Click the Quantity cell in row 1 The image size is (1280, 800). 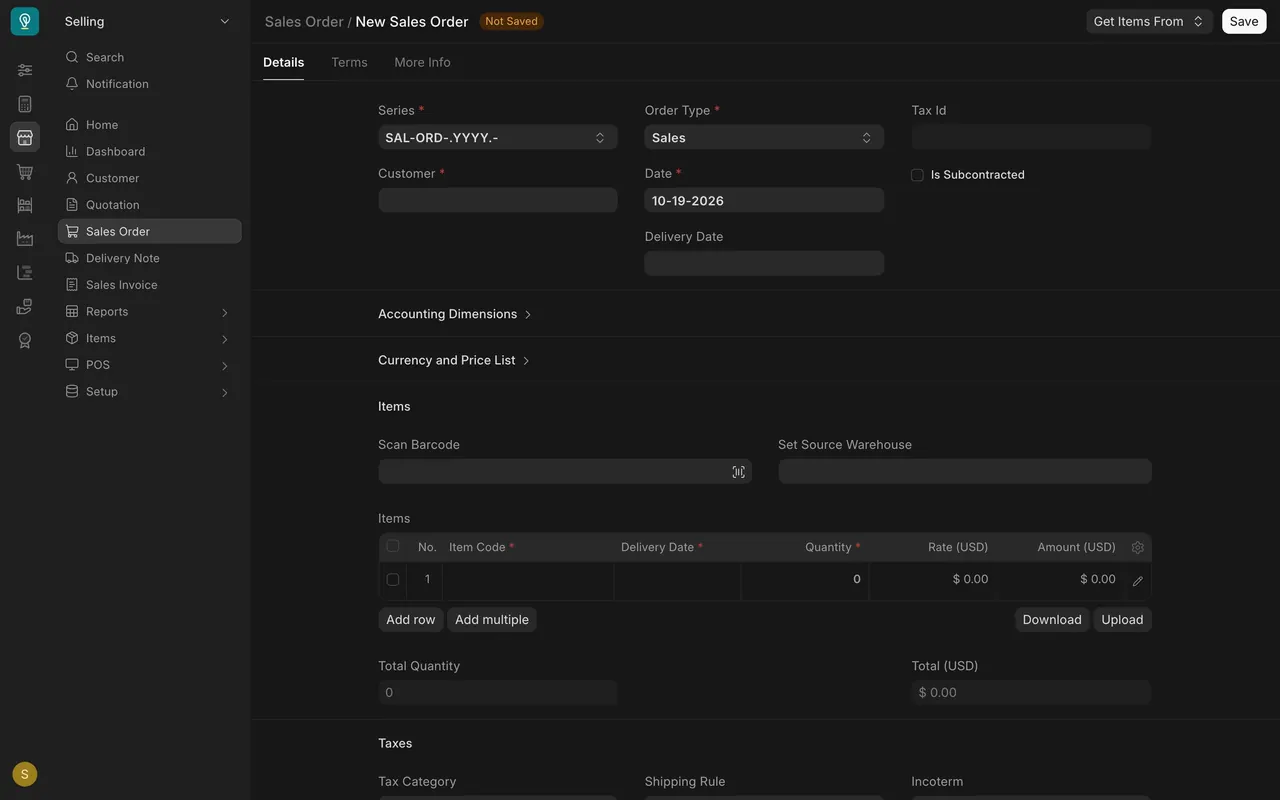(805, 581)
